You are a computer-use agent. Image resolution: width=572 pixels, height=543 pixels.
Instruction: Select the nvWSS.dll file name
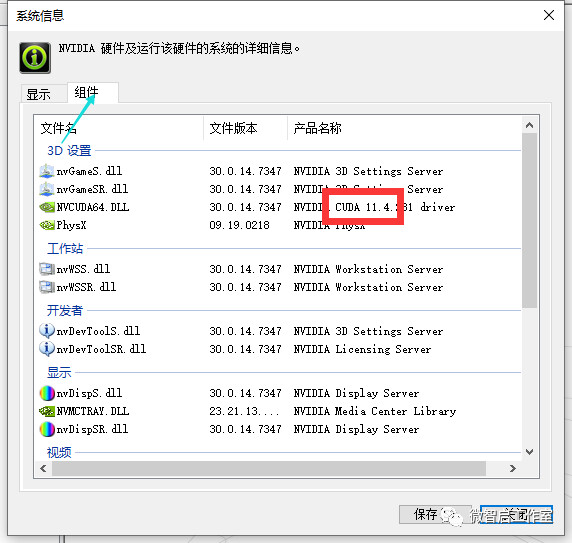[x=83, y=269]
